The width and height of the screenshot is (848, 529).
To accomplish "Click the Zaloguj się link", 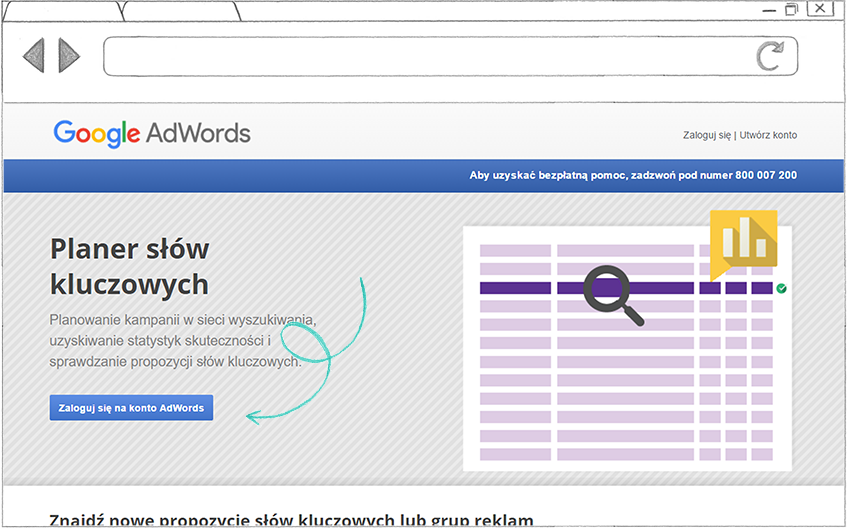I will pyautogui.click(x=706, y=135).
